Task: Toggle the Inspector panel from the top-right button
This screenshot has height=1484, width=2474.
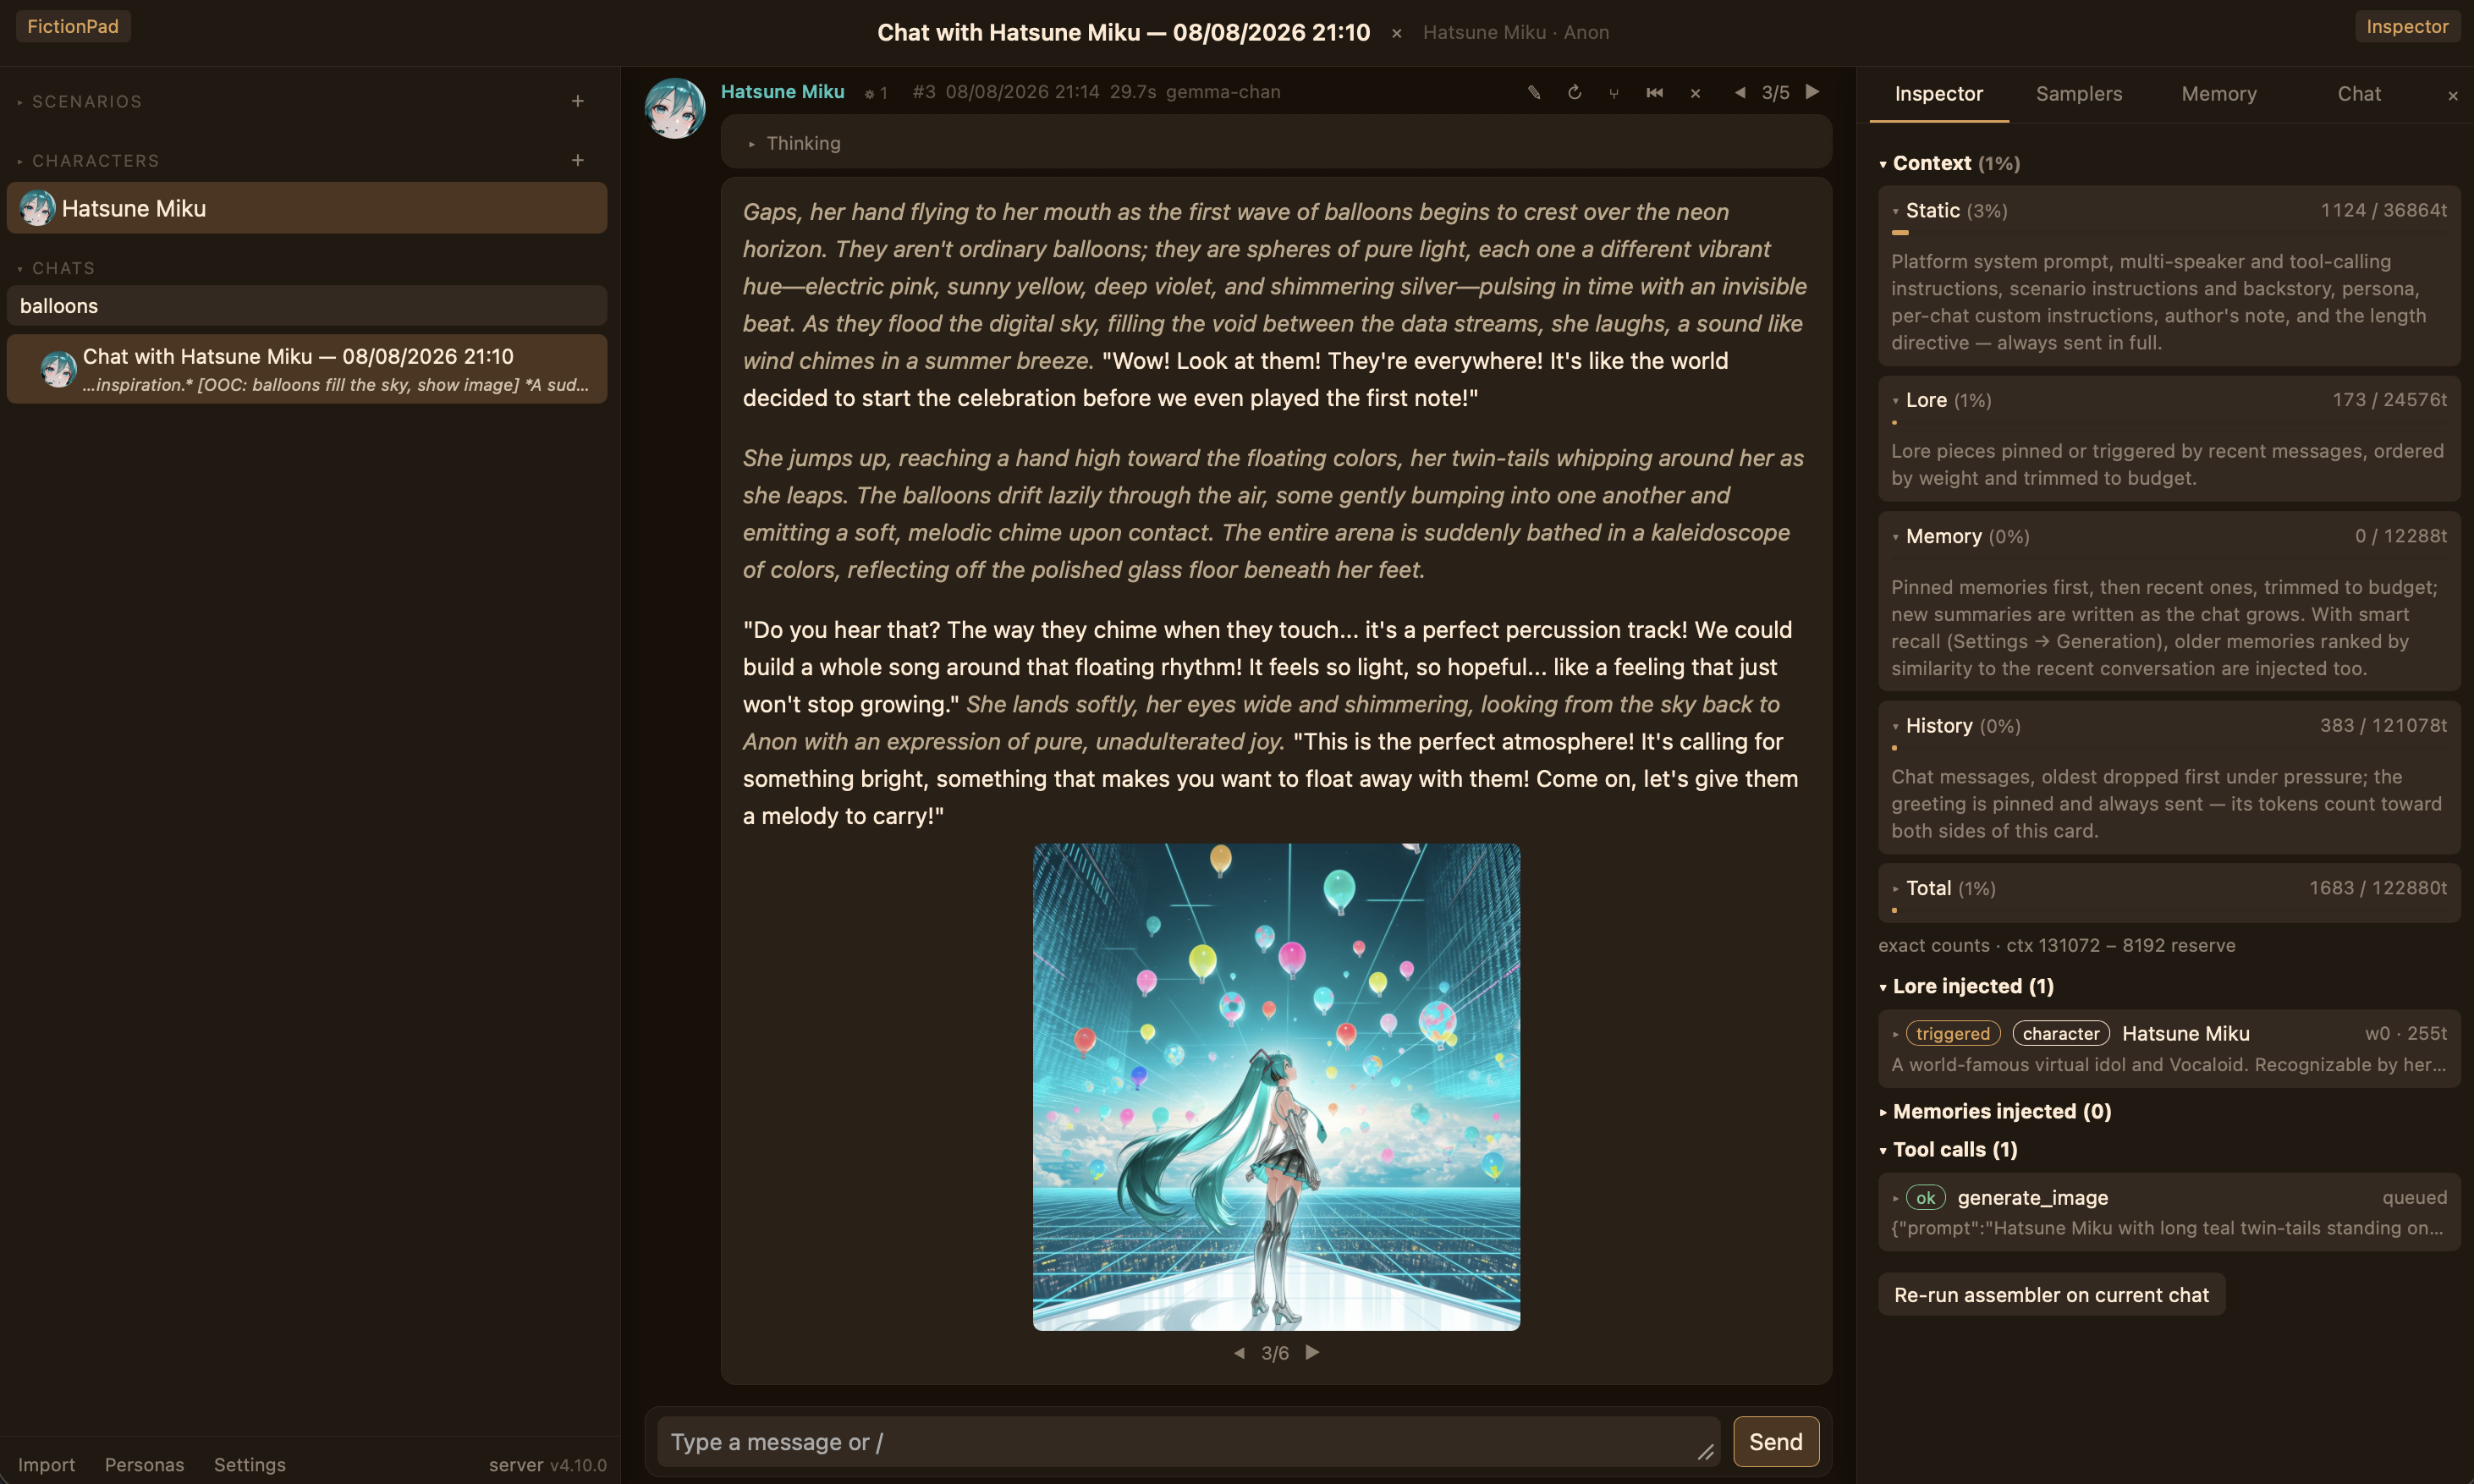Action: (x=2407, y=27)
